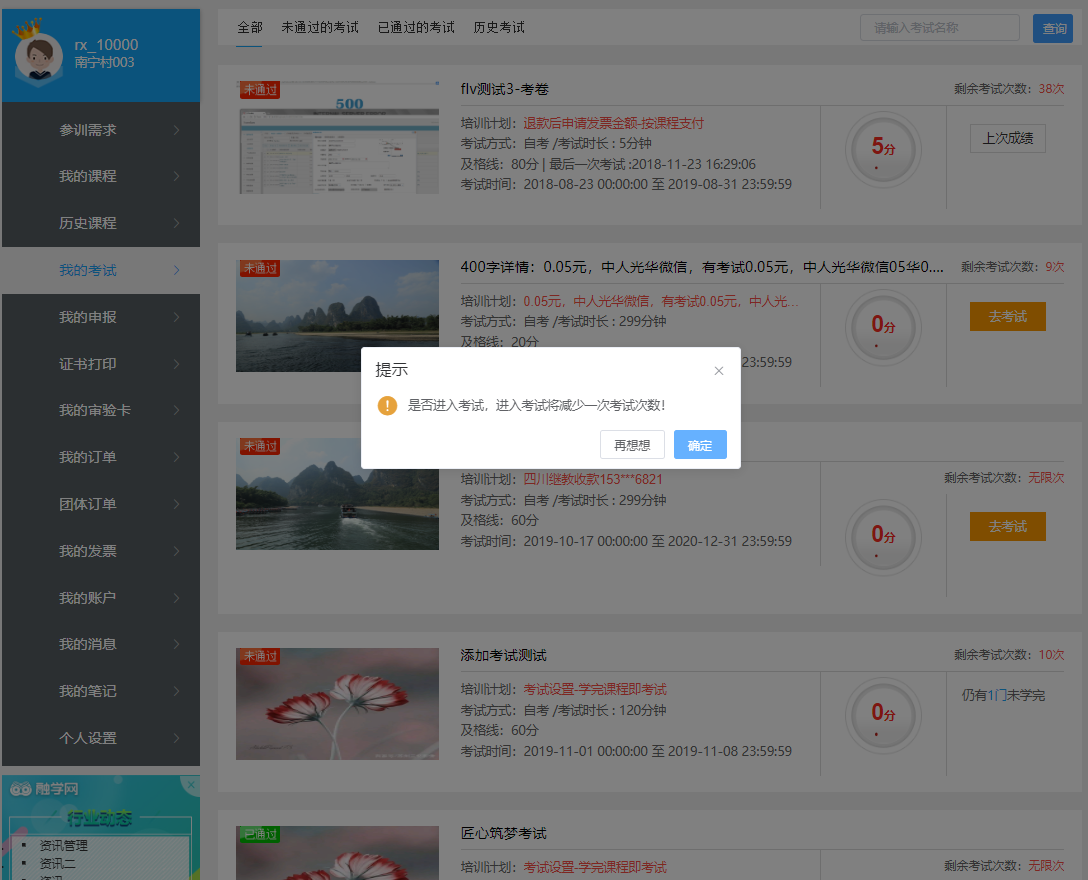This screenshot has width=1088, height=880.
Task: Close the 融学网 ad banner
Action: point(191,785)
